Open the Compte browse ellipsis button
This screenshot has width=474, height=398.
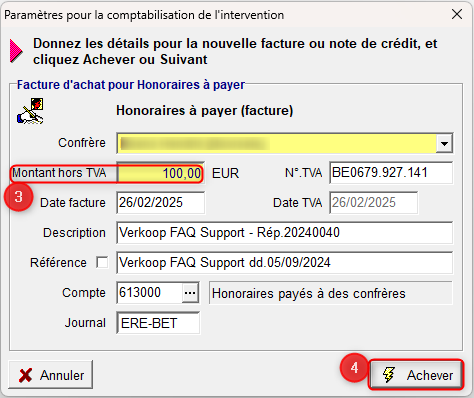(x=190, y=293)
